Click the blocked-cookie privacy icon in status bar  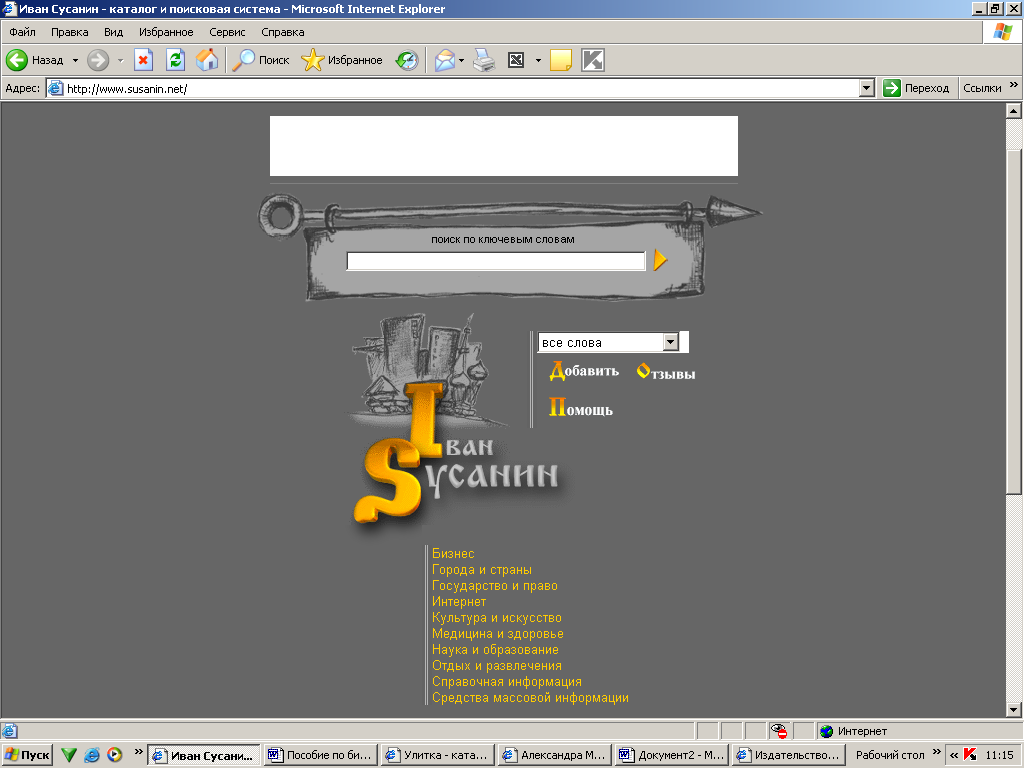(x=778, y=731)
